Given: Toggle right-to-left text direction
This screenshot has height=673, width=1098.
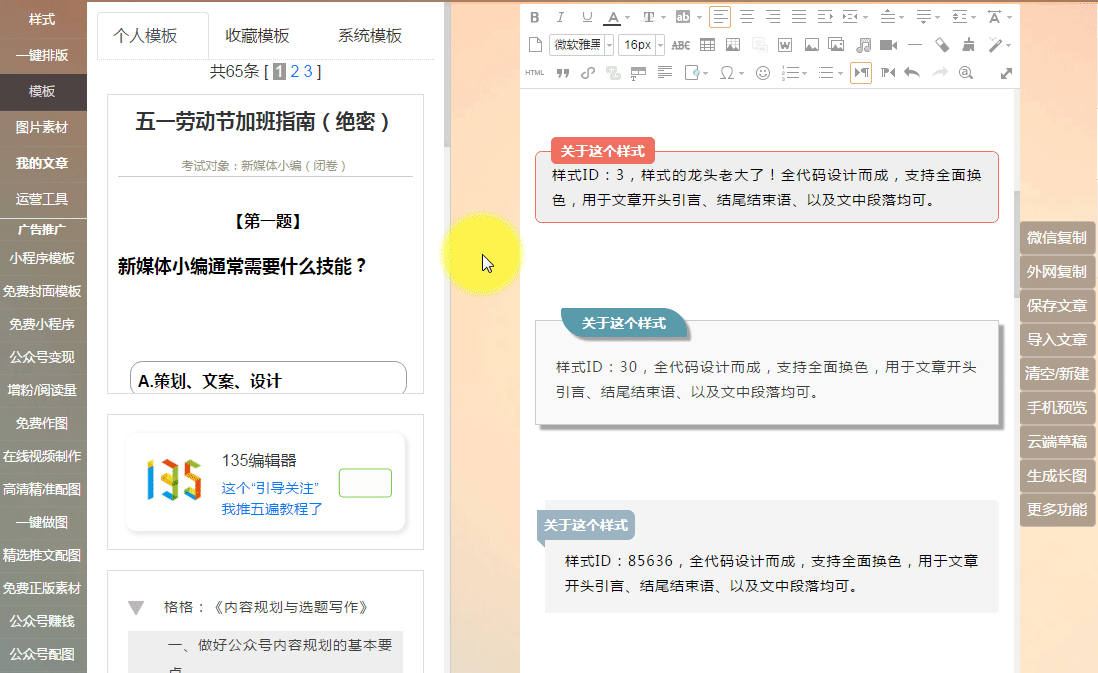Looking at the screenshot, I should 888,73.
